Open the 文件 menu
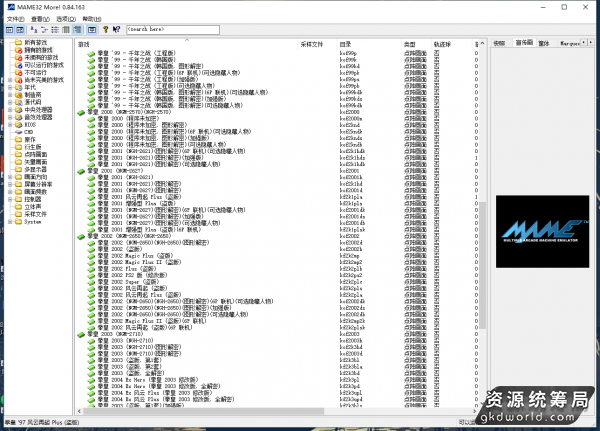Image resolution: width=600 pixels, height=431 pixels. pyautogui.click(x=15, y=19)
